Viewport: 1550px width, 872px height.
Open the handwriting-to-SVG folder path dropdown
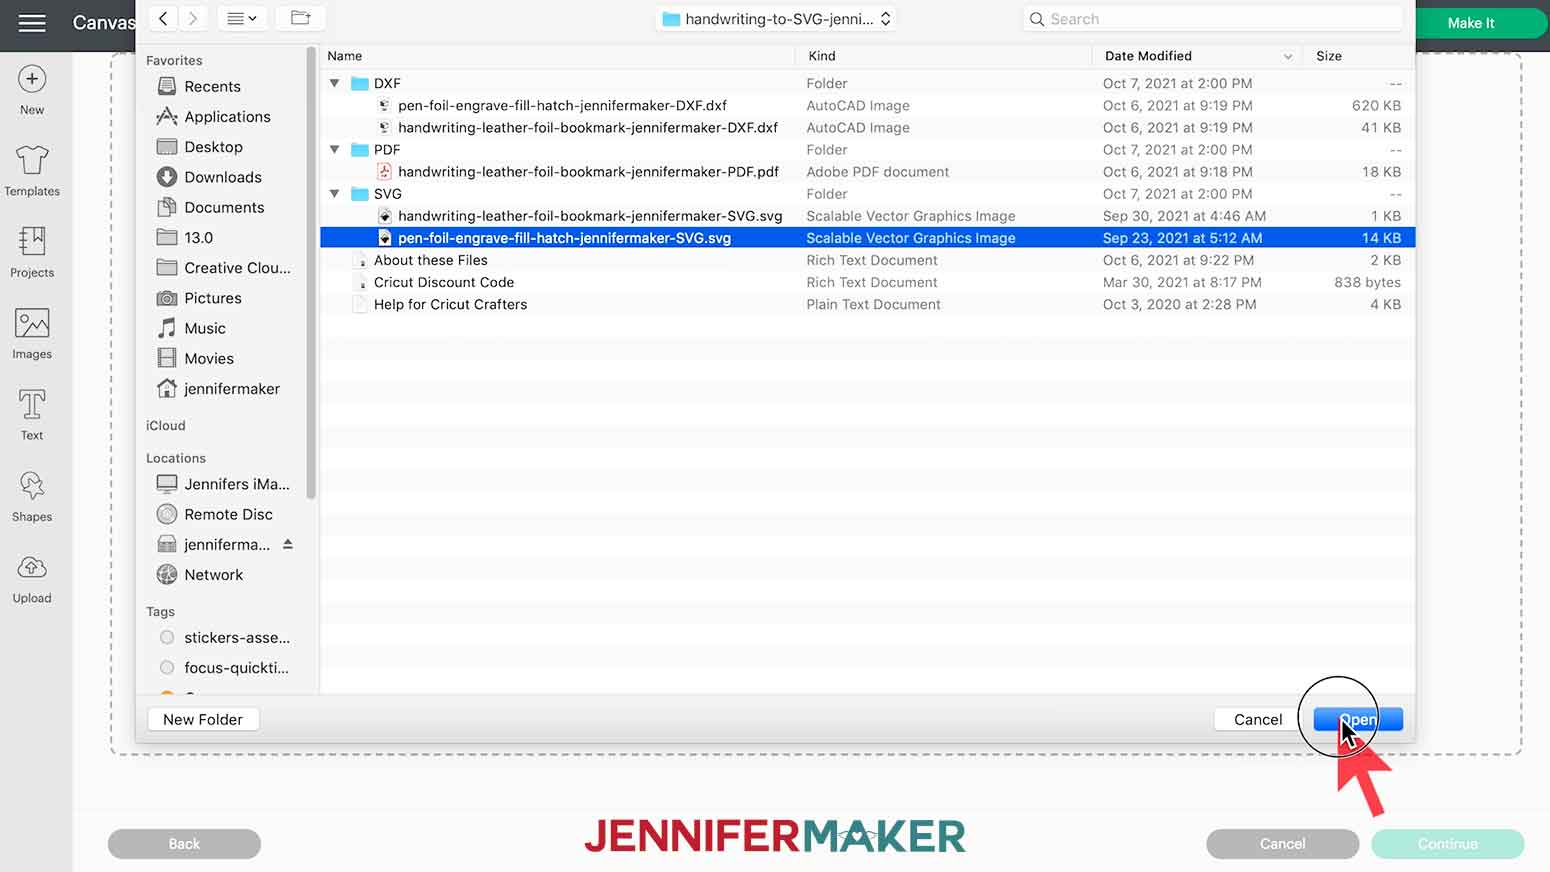(776, 19)
